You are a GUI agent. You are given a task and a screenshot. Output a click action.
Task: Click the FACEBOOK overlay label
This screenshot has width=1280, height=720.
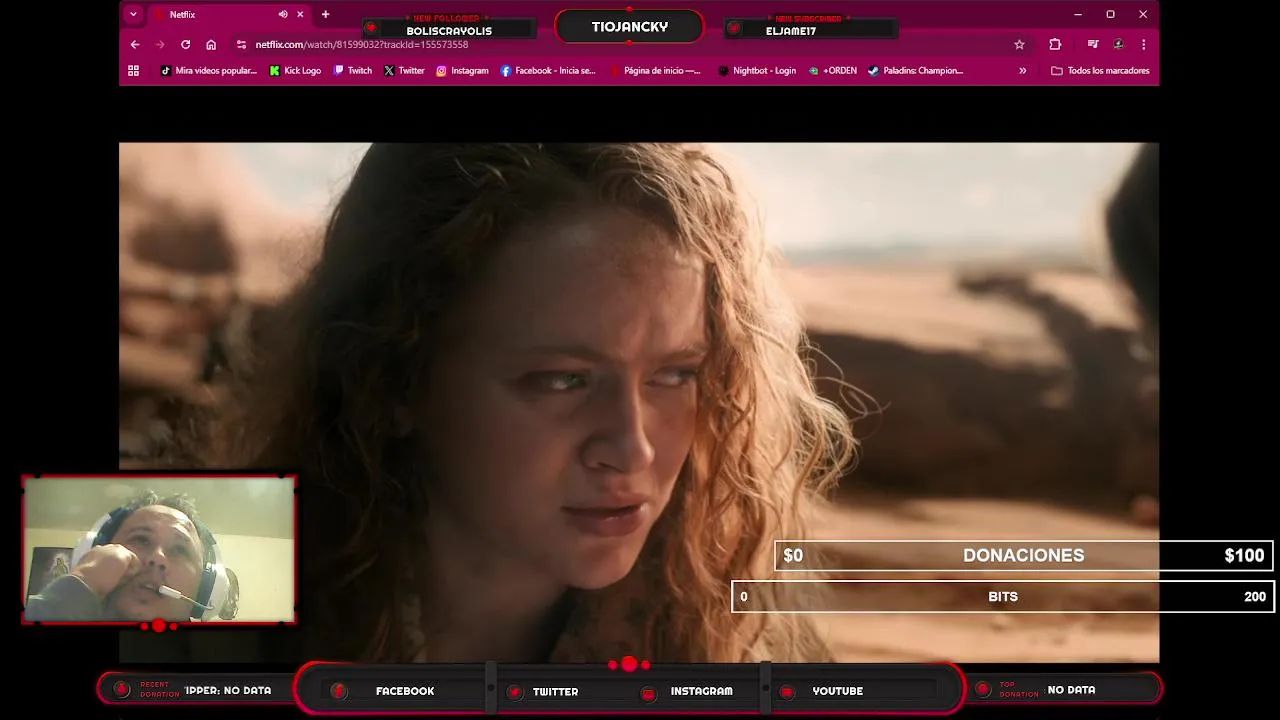point(405,691)
